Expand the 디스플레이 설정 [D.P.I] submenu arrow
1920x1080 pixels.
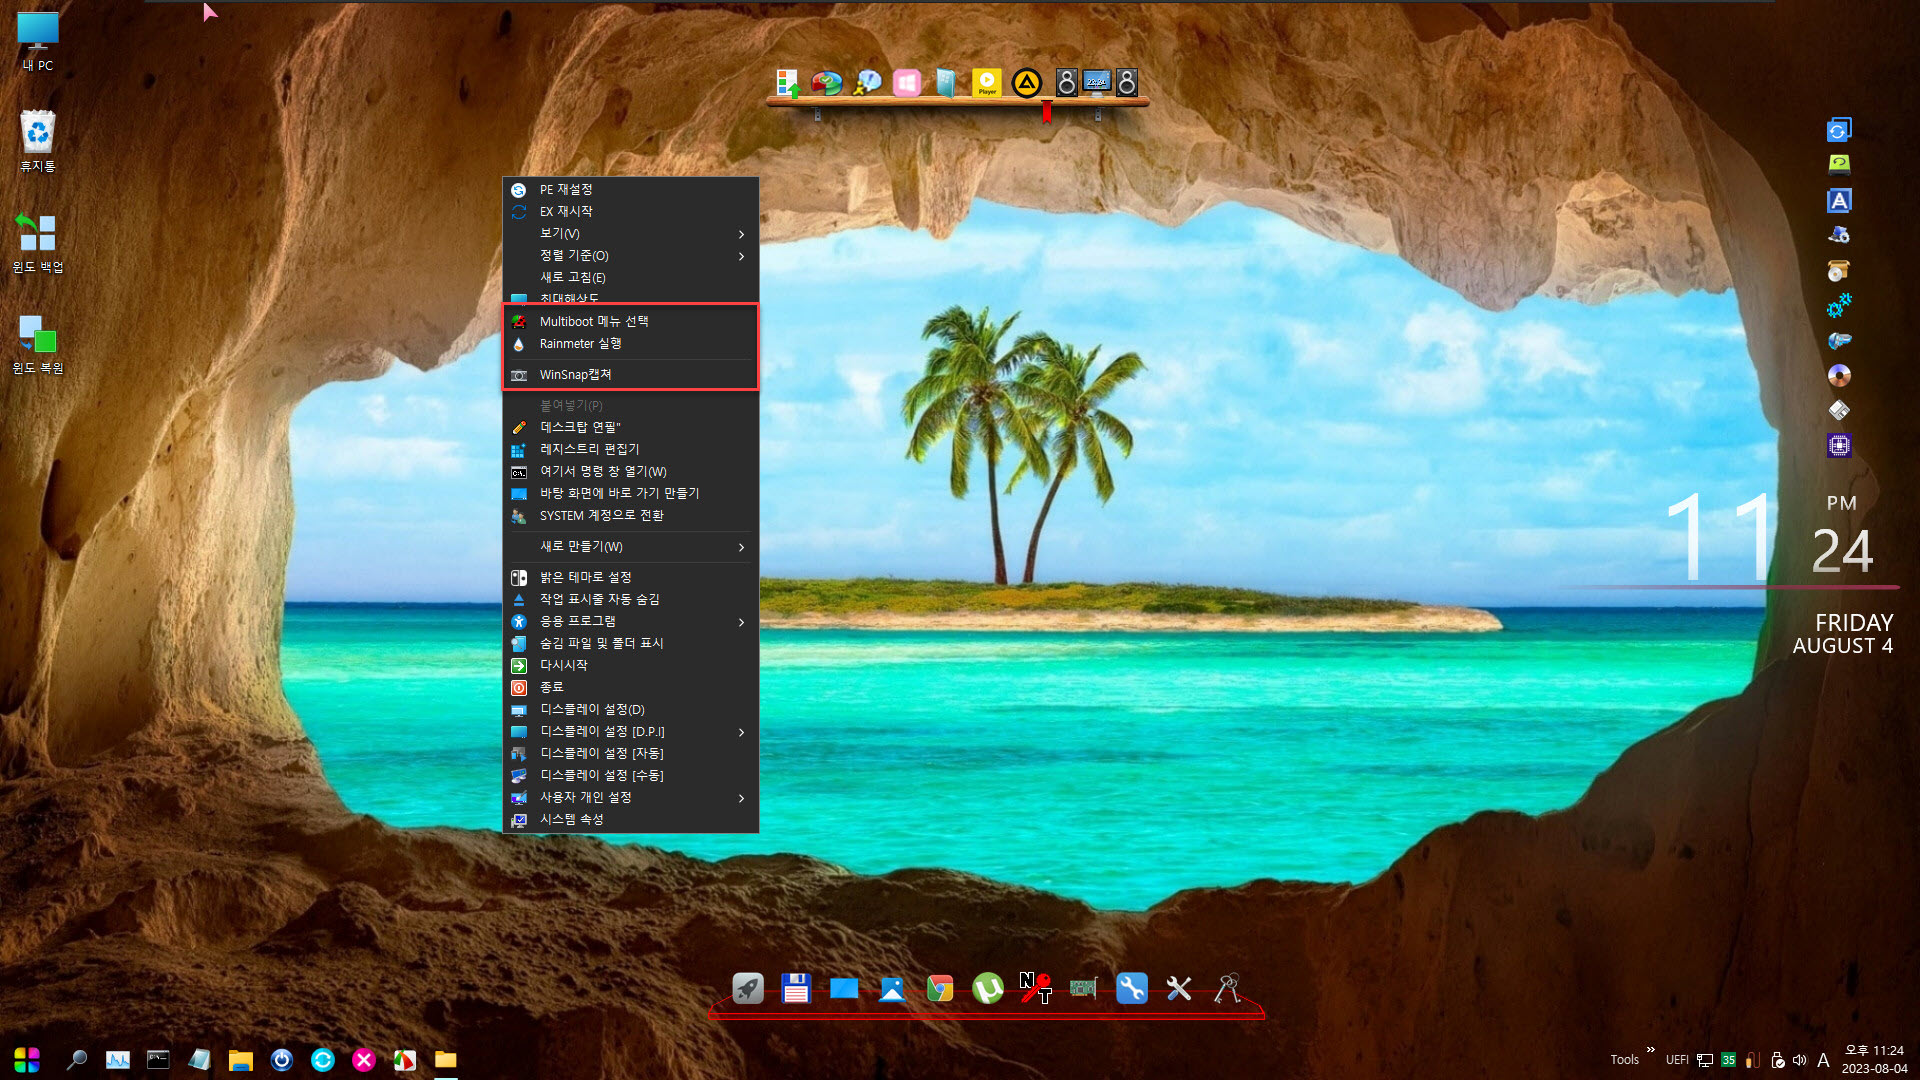coord(741,732)
